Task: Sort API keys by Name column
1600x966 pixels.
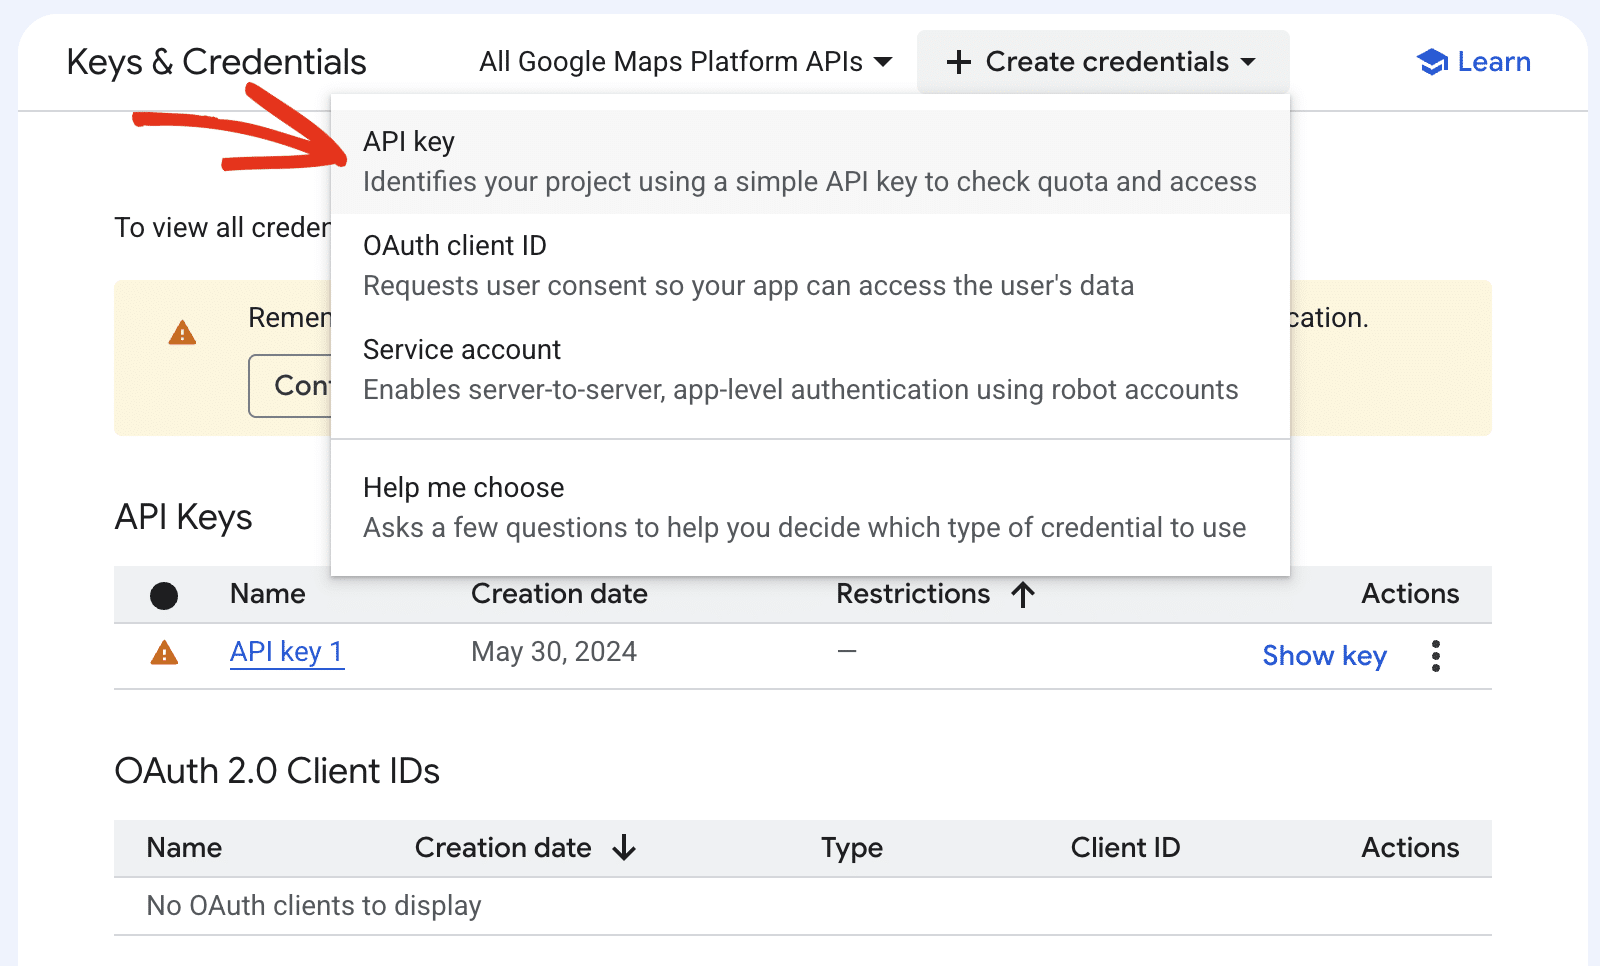Action: point(268,594)
